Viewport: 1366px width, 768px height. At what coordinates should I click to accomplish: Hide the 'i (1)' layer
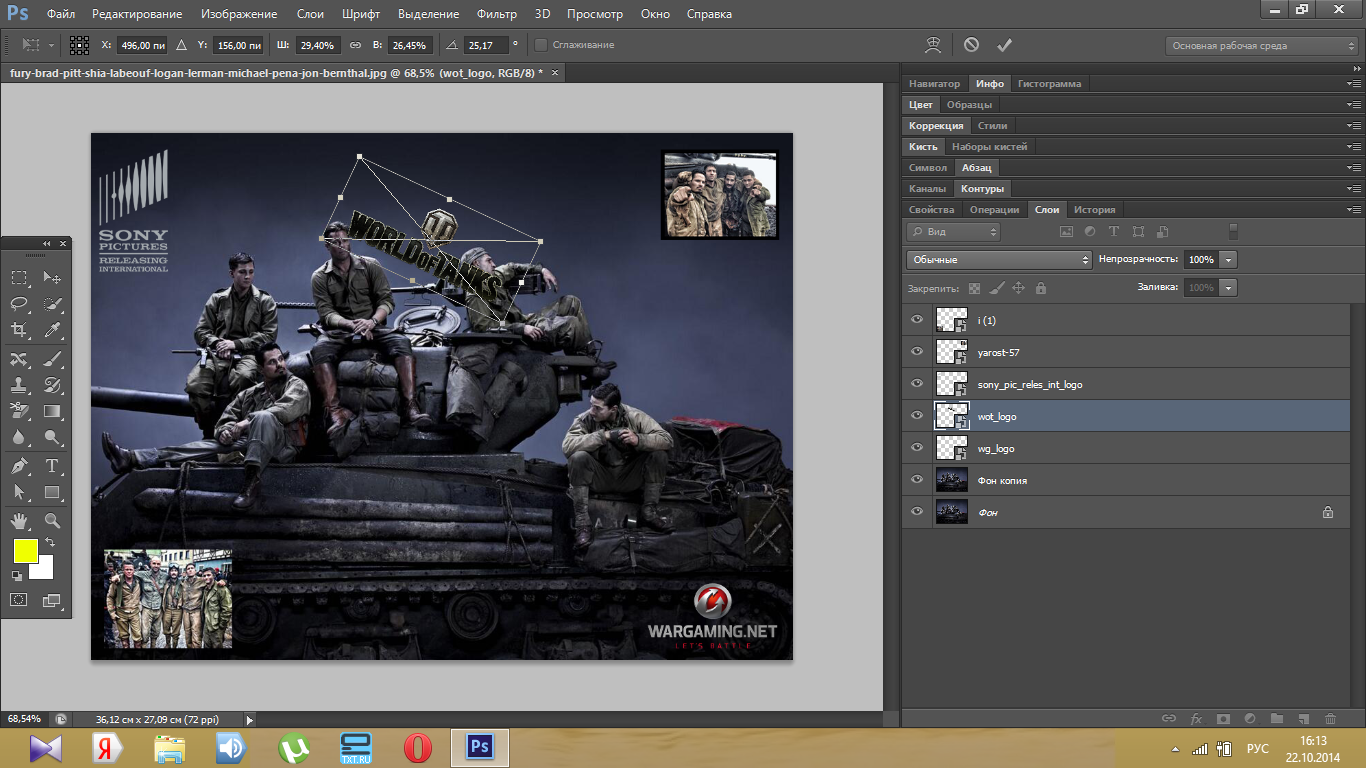pyautogui.click(x=917, y=320)
